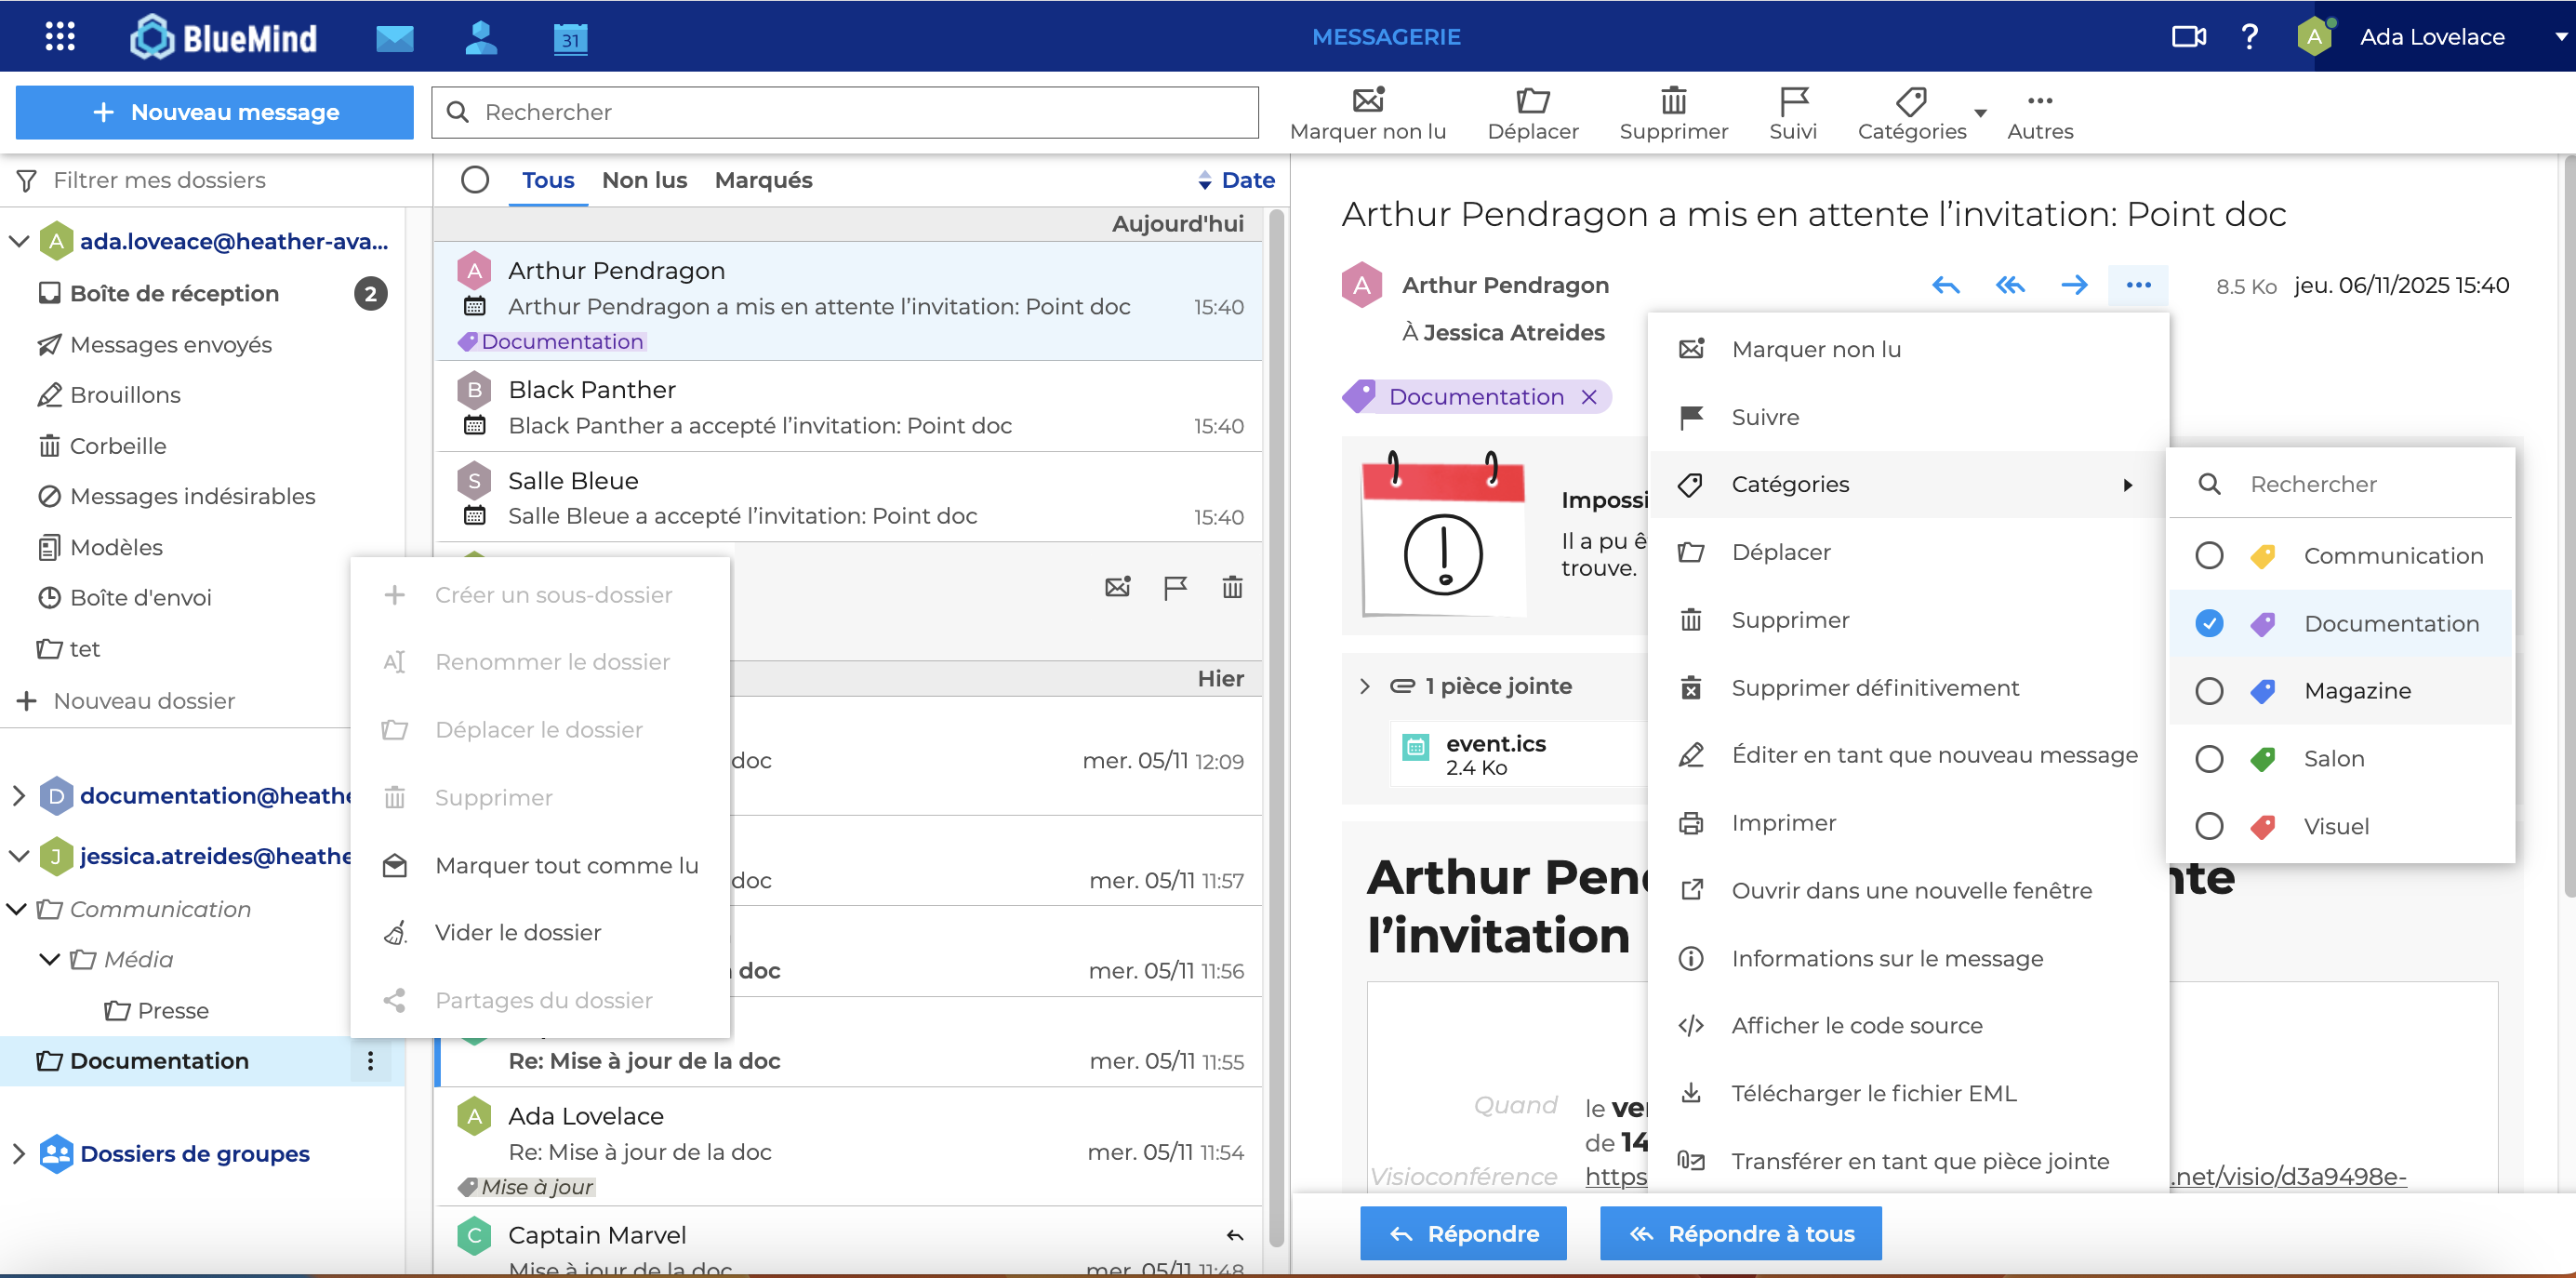Open the apps grid launcher icon
The width and height of the screenshot is (2576, 1278).
[x=60, y=37]
